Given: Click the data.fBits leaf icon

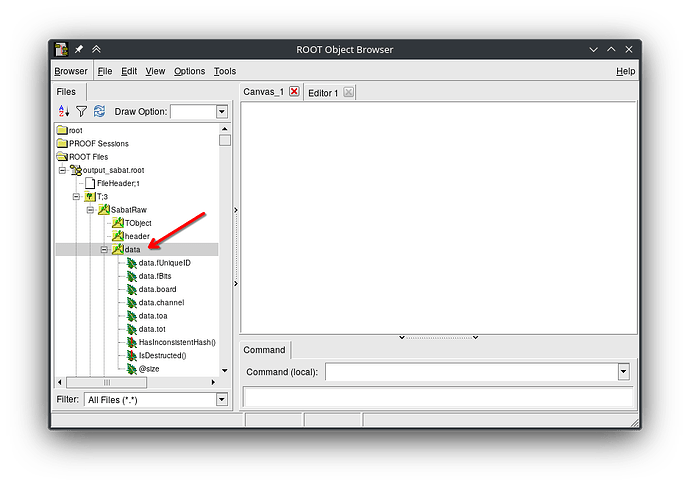Looking at the screenshot, I should (132, 276).
